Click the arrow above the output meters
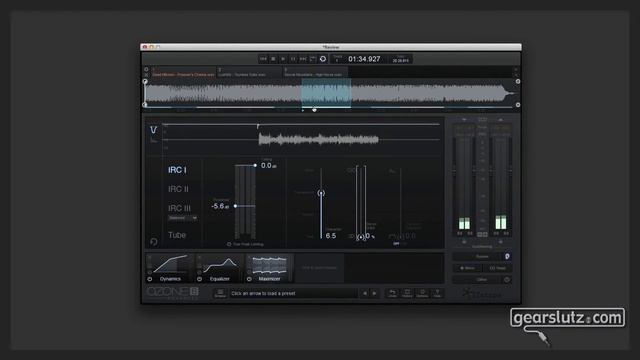Image resolution: width=640 pixels, height=360 pixels. click(500, 120)
